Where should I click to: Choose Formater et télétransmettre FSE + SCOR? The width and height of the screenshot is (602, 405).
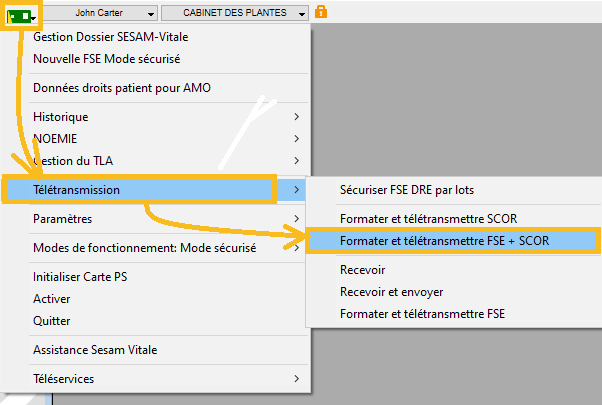[444, 240]
